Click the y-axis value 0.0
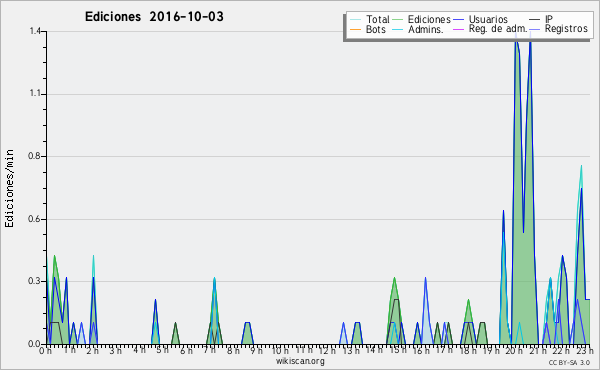Image resolution: width=600 pixels, height=370 pixels. (34, 344)
